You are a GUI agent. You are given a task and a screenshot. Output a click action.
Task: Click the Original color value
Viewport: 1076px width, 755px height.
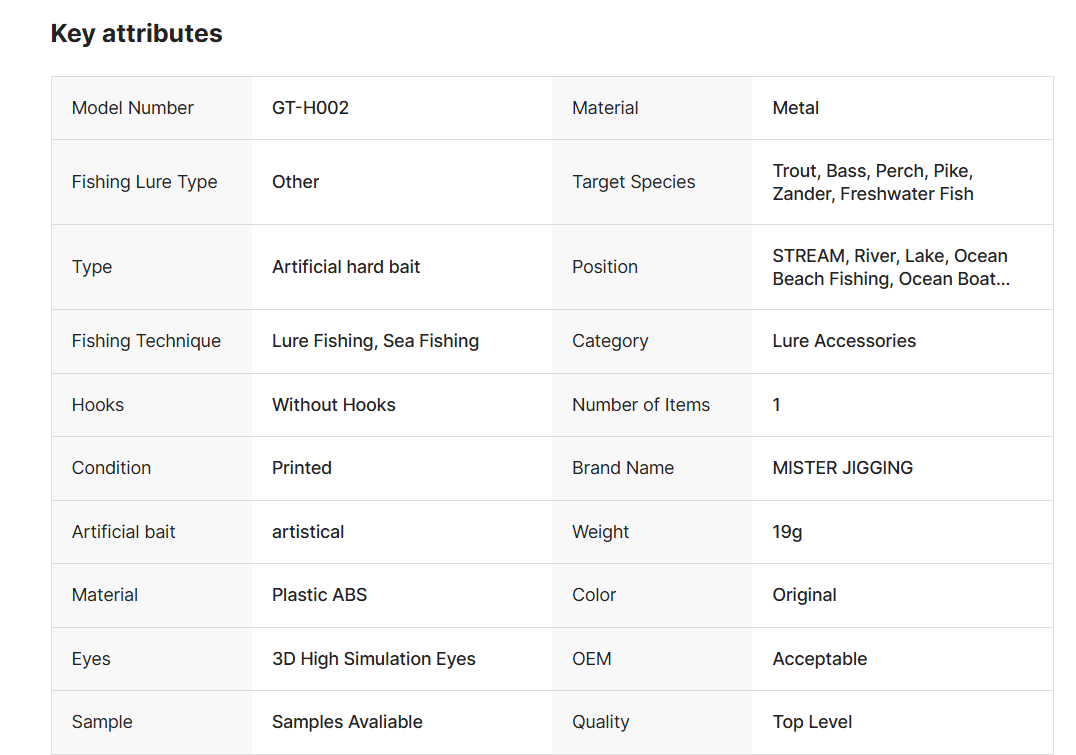point(804,595)
